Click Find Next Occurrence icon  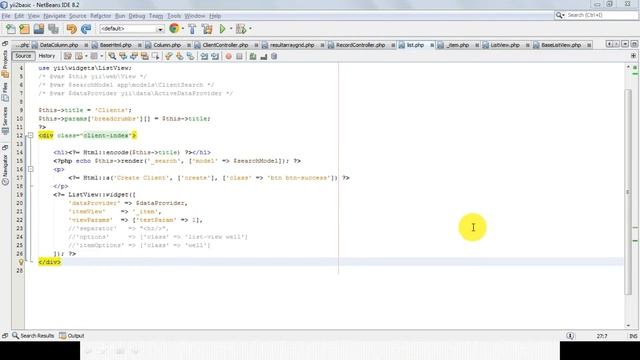coord(133,56)
